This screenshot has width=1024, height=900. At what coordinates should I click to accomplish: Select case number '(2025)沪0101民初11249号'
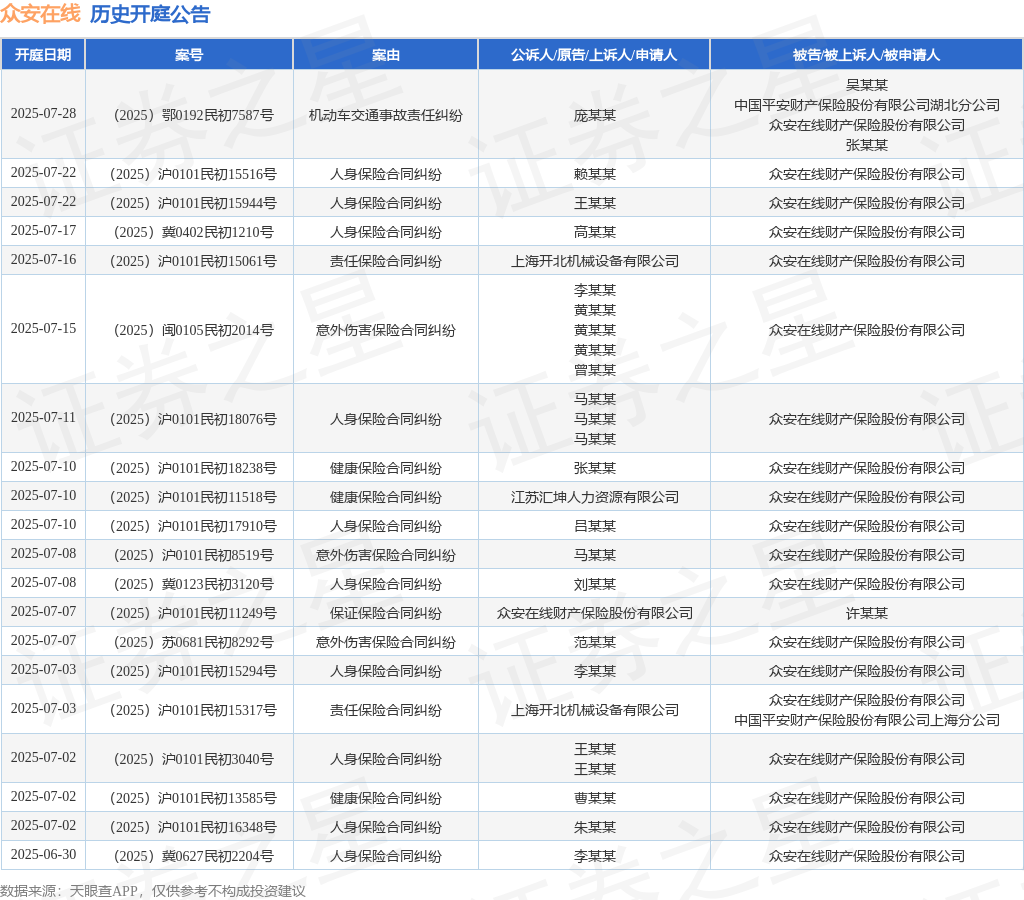193,613
